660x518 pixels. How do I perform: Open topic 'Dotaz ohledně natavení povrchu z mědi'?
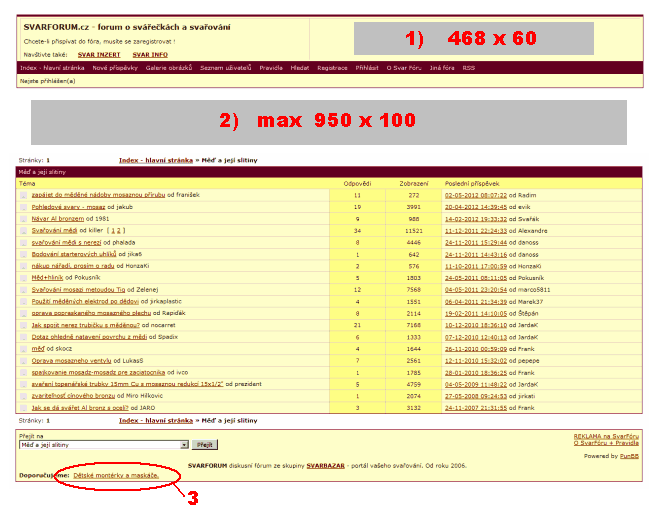pyautogui.click(x=89, y=337)
